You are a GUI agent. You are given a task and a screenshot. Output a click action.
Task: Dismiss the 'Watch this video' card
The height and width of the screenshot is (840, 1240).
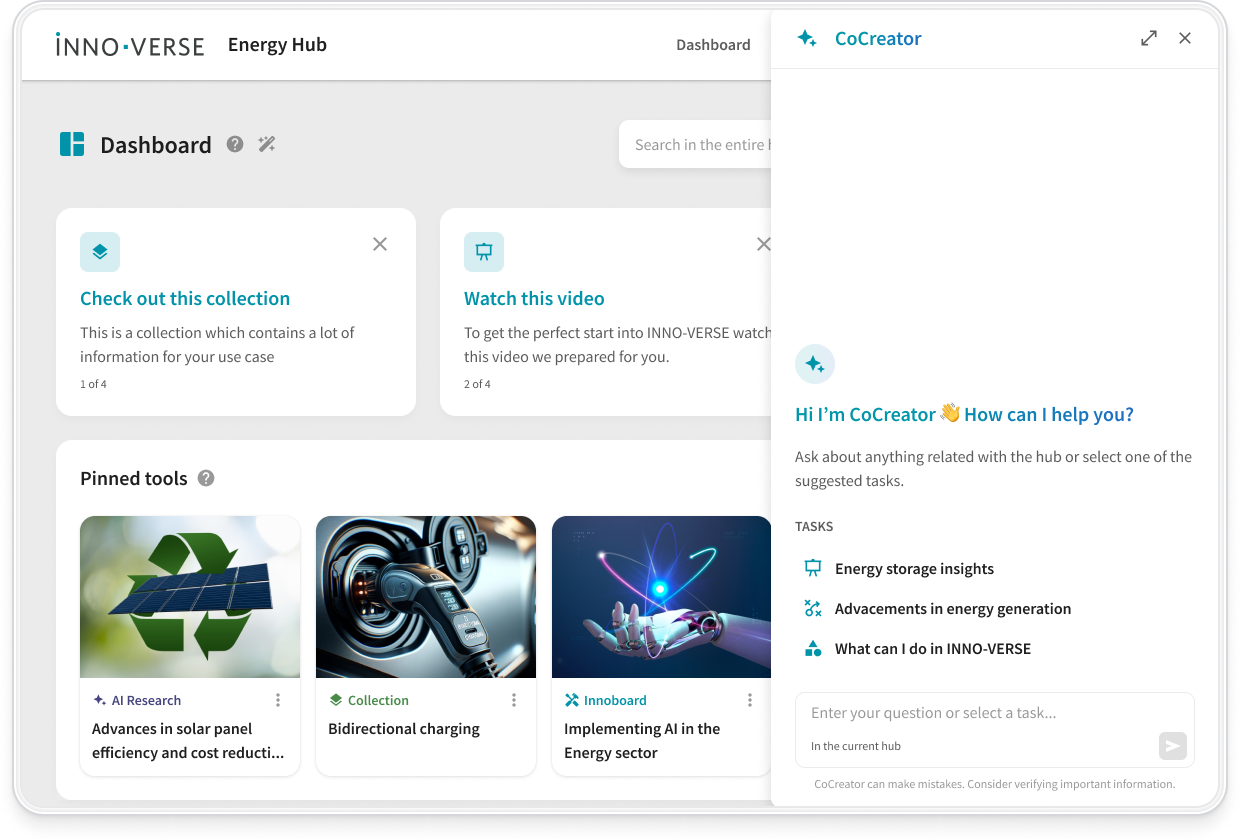(x=764, y=244)
